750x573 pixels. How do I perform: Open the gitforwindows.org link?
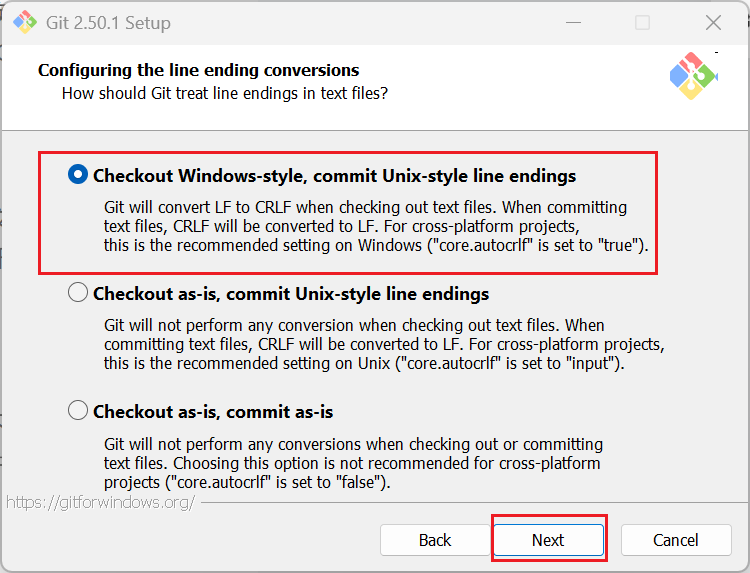point(100,502)
